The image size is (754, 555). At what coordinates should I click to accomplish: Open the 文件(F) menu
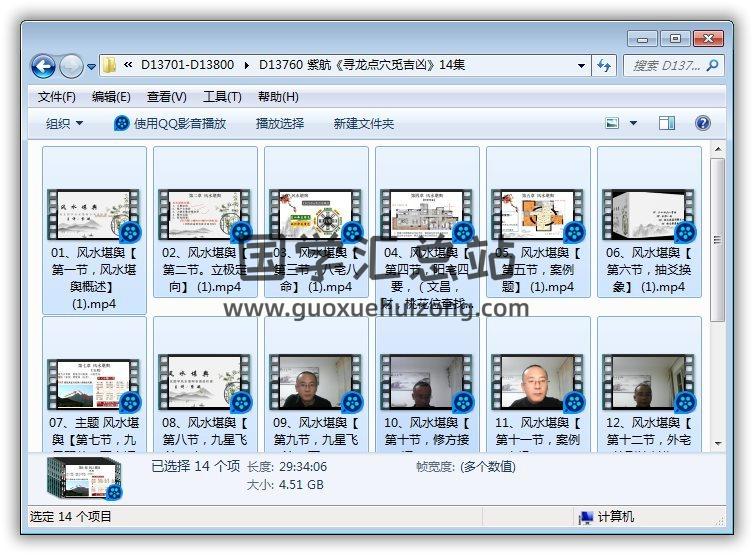tap(57, 97)
